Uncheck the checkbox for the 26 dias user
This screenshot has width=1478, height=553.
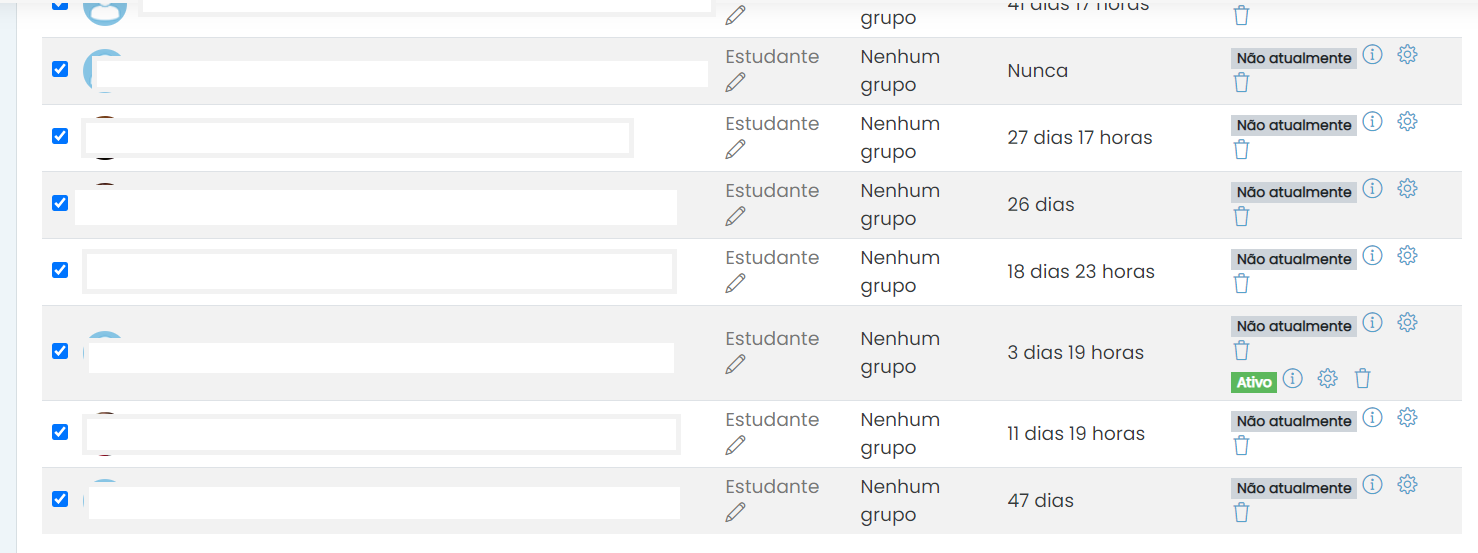click(x=60, y=203)
